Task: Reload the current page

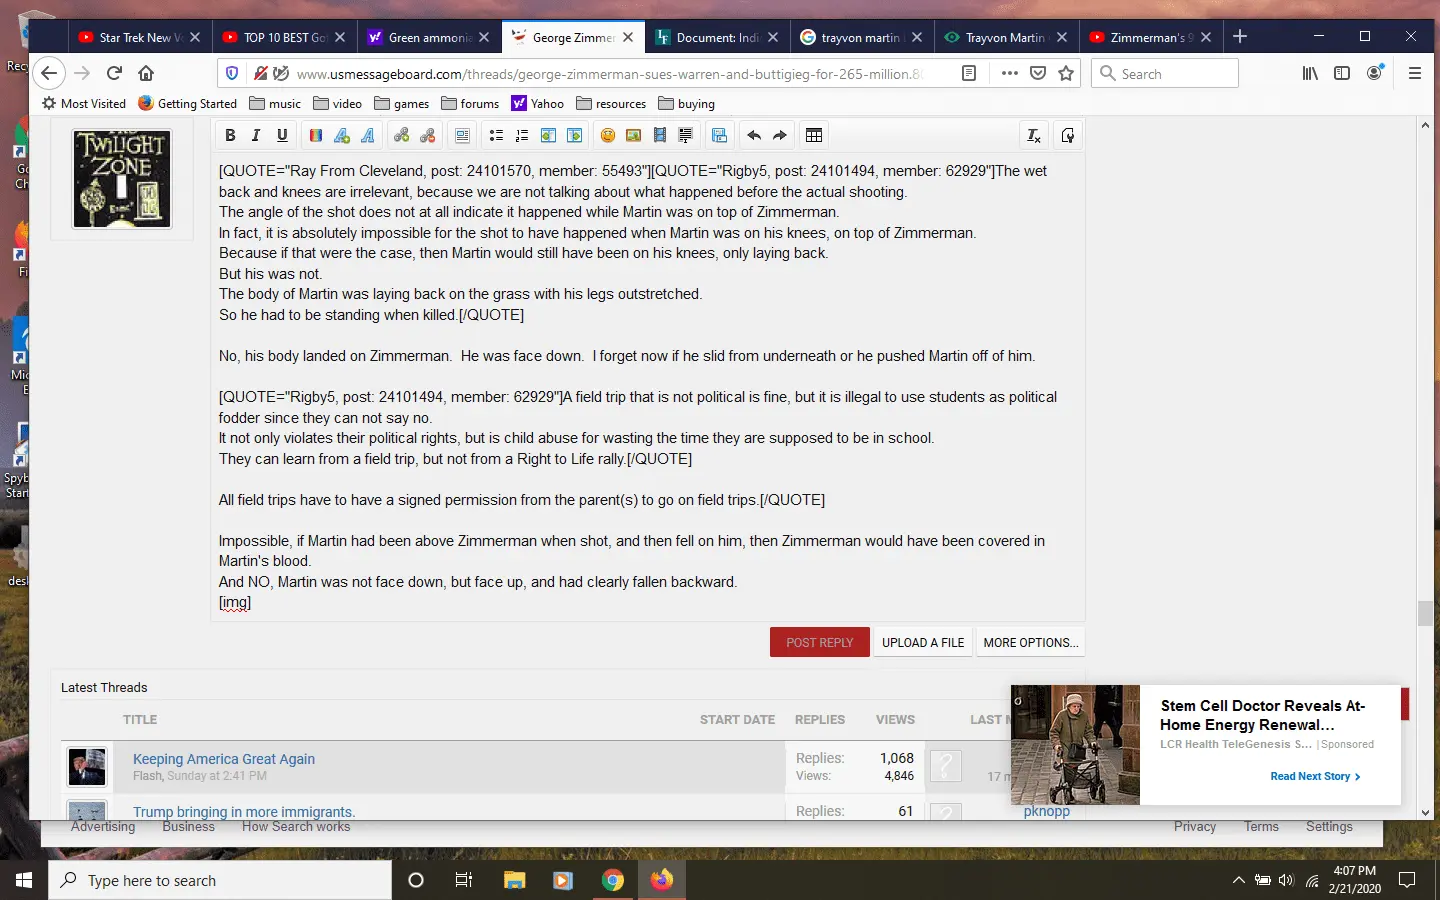Action: tap(114, 73)
